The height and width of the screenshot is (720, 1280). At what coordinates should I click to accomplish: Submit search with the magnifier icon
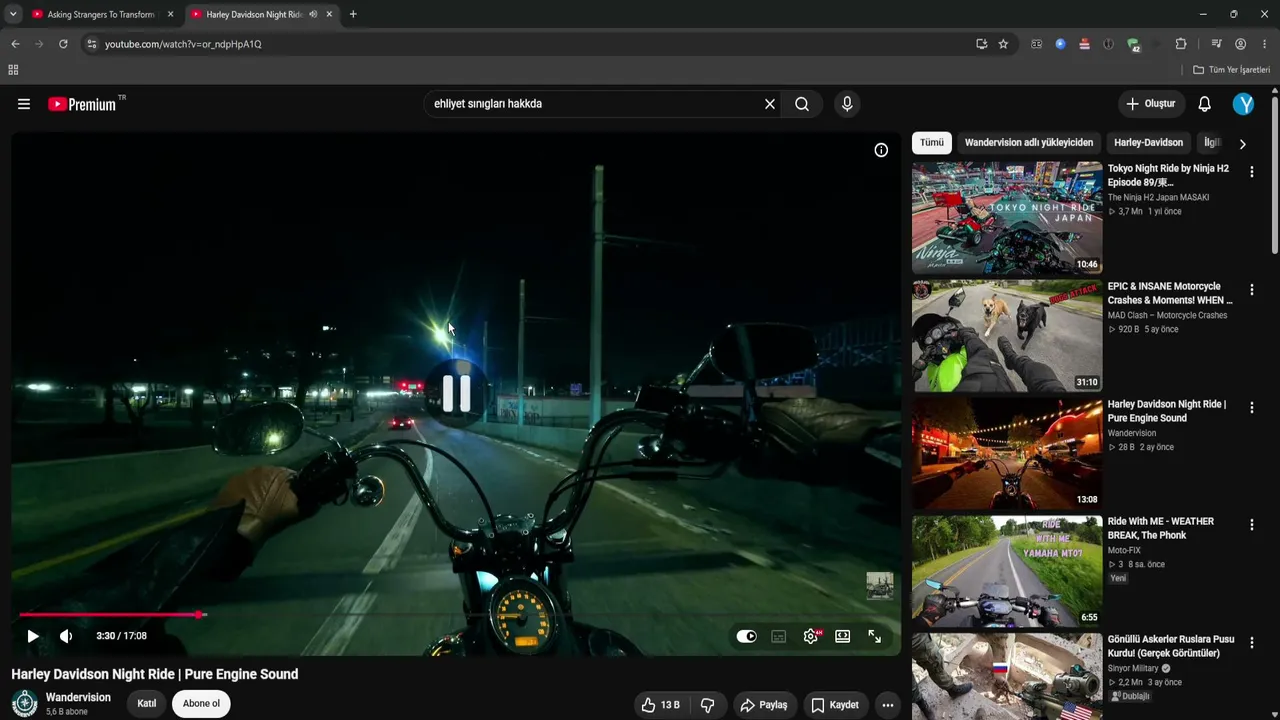(x=802, y=104)
